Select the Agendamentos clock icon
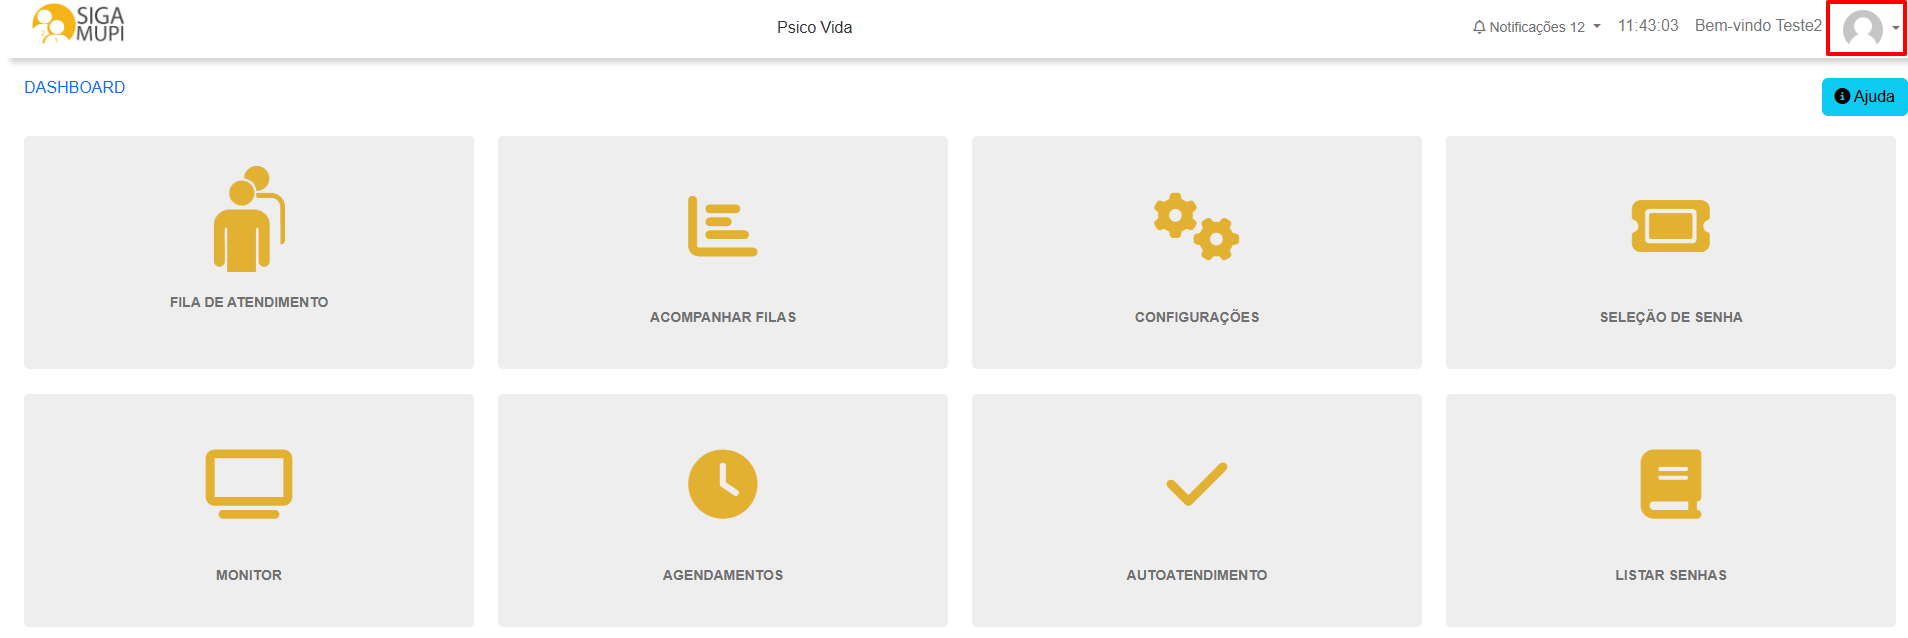This screenshot has width=1908, height=638. (722, 483)
